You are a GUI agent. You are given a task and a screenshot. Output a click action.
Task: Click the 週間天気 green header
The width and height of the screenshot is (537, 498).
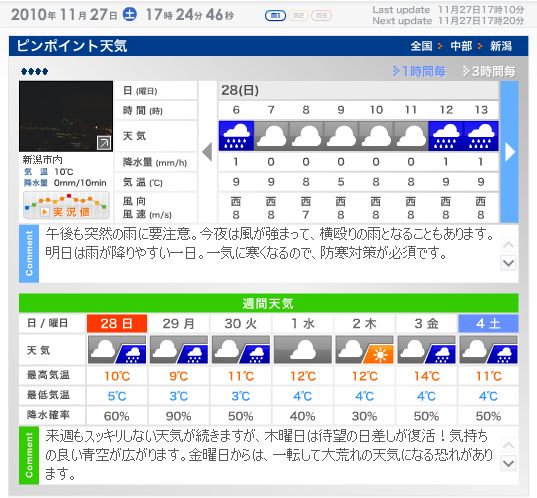(268, 303)
